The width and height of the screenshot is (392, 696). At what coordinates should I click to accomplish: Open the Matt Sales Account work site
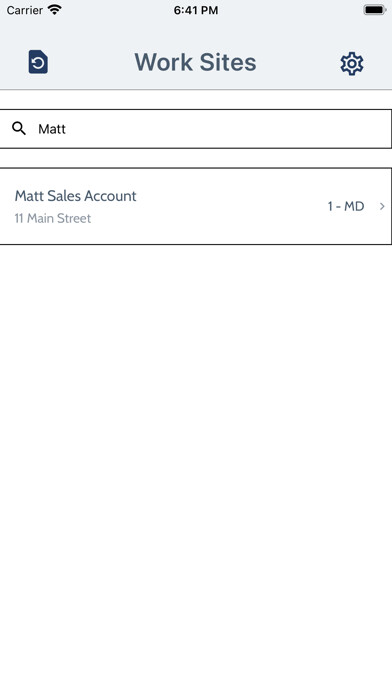(x=196, y=206)
